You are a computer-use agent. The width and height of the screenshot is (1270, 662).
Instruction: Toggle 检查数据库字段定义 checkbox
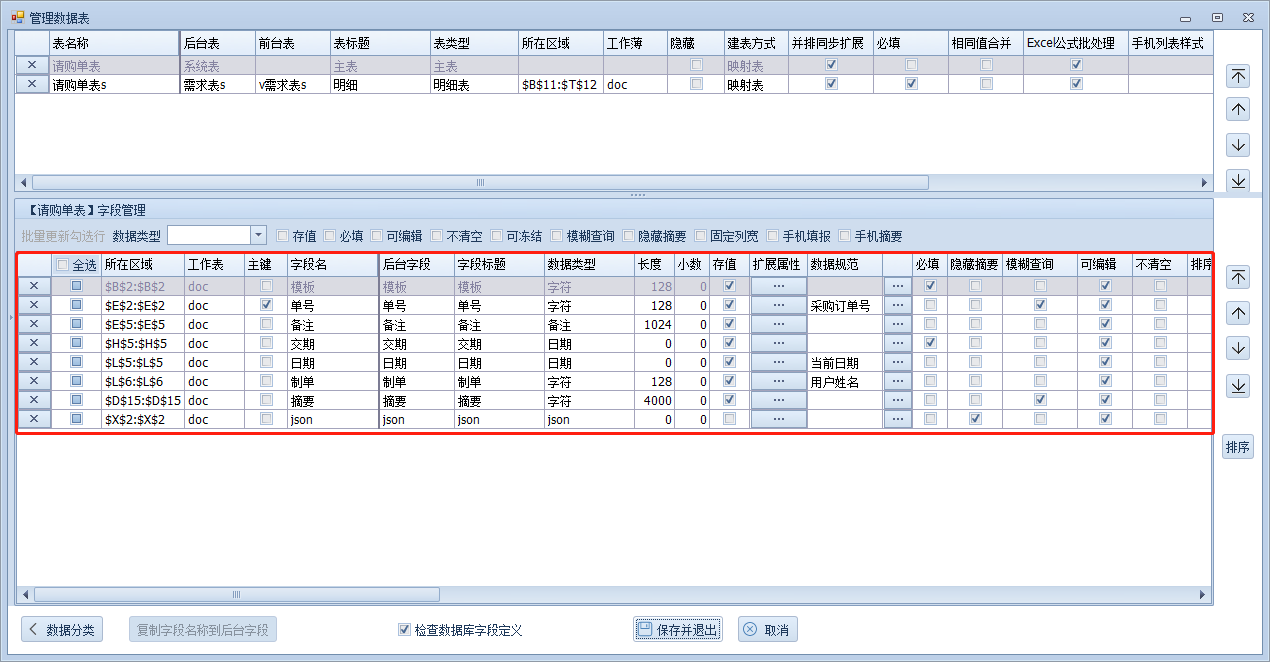[404, 630]
